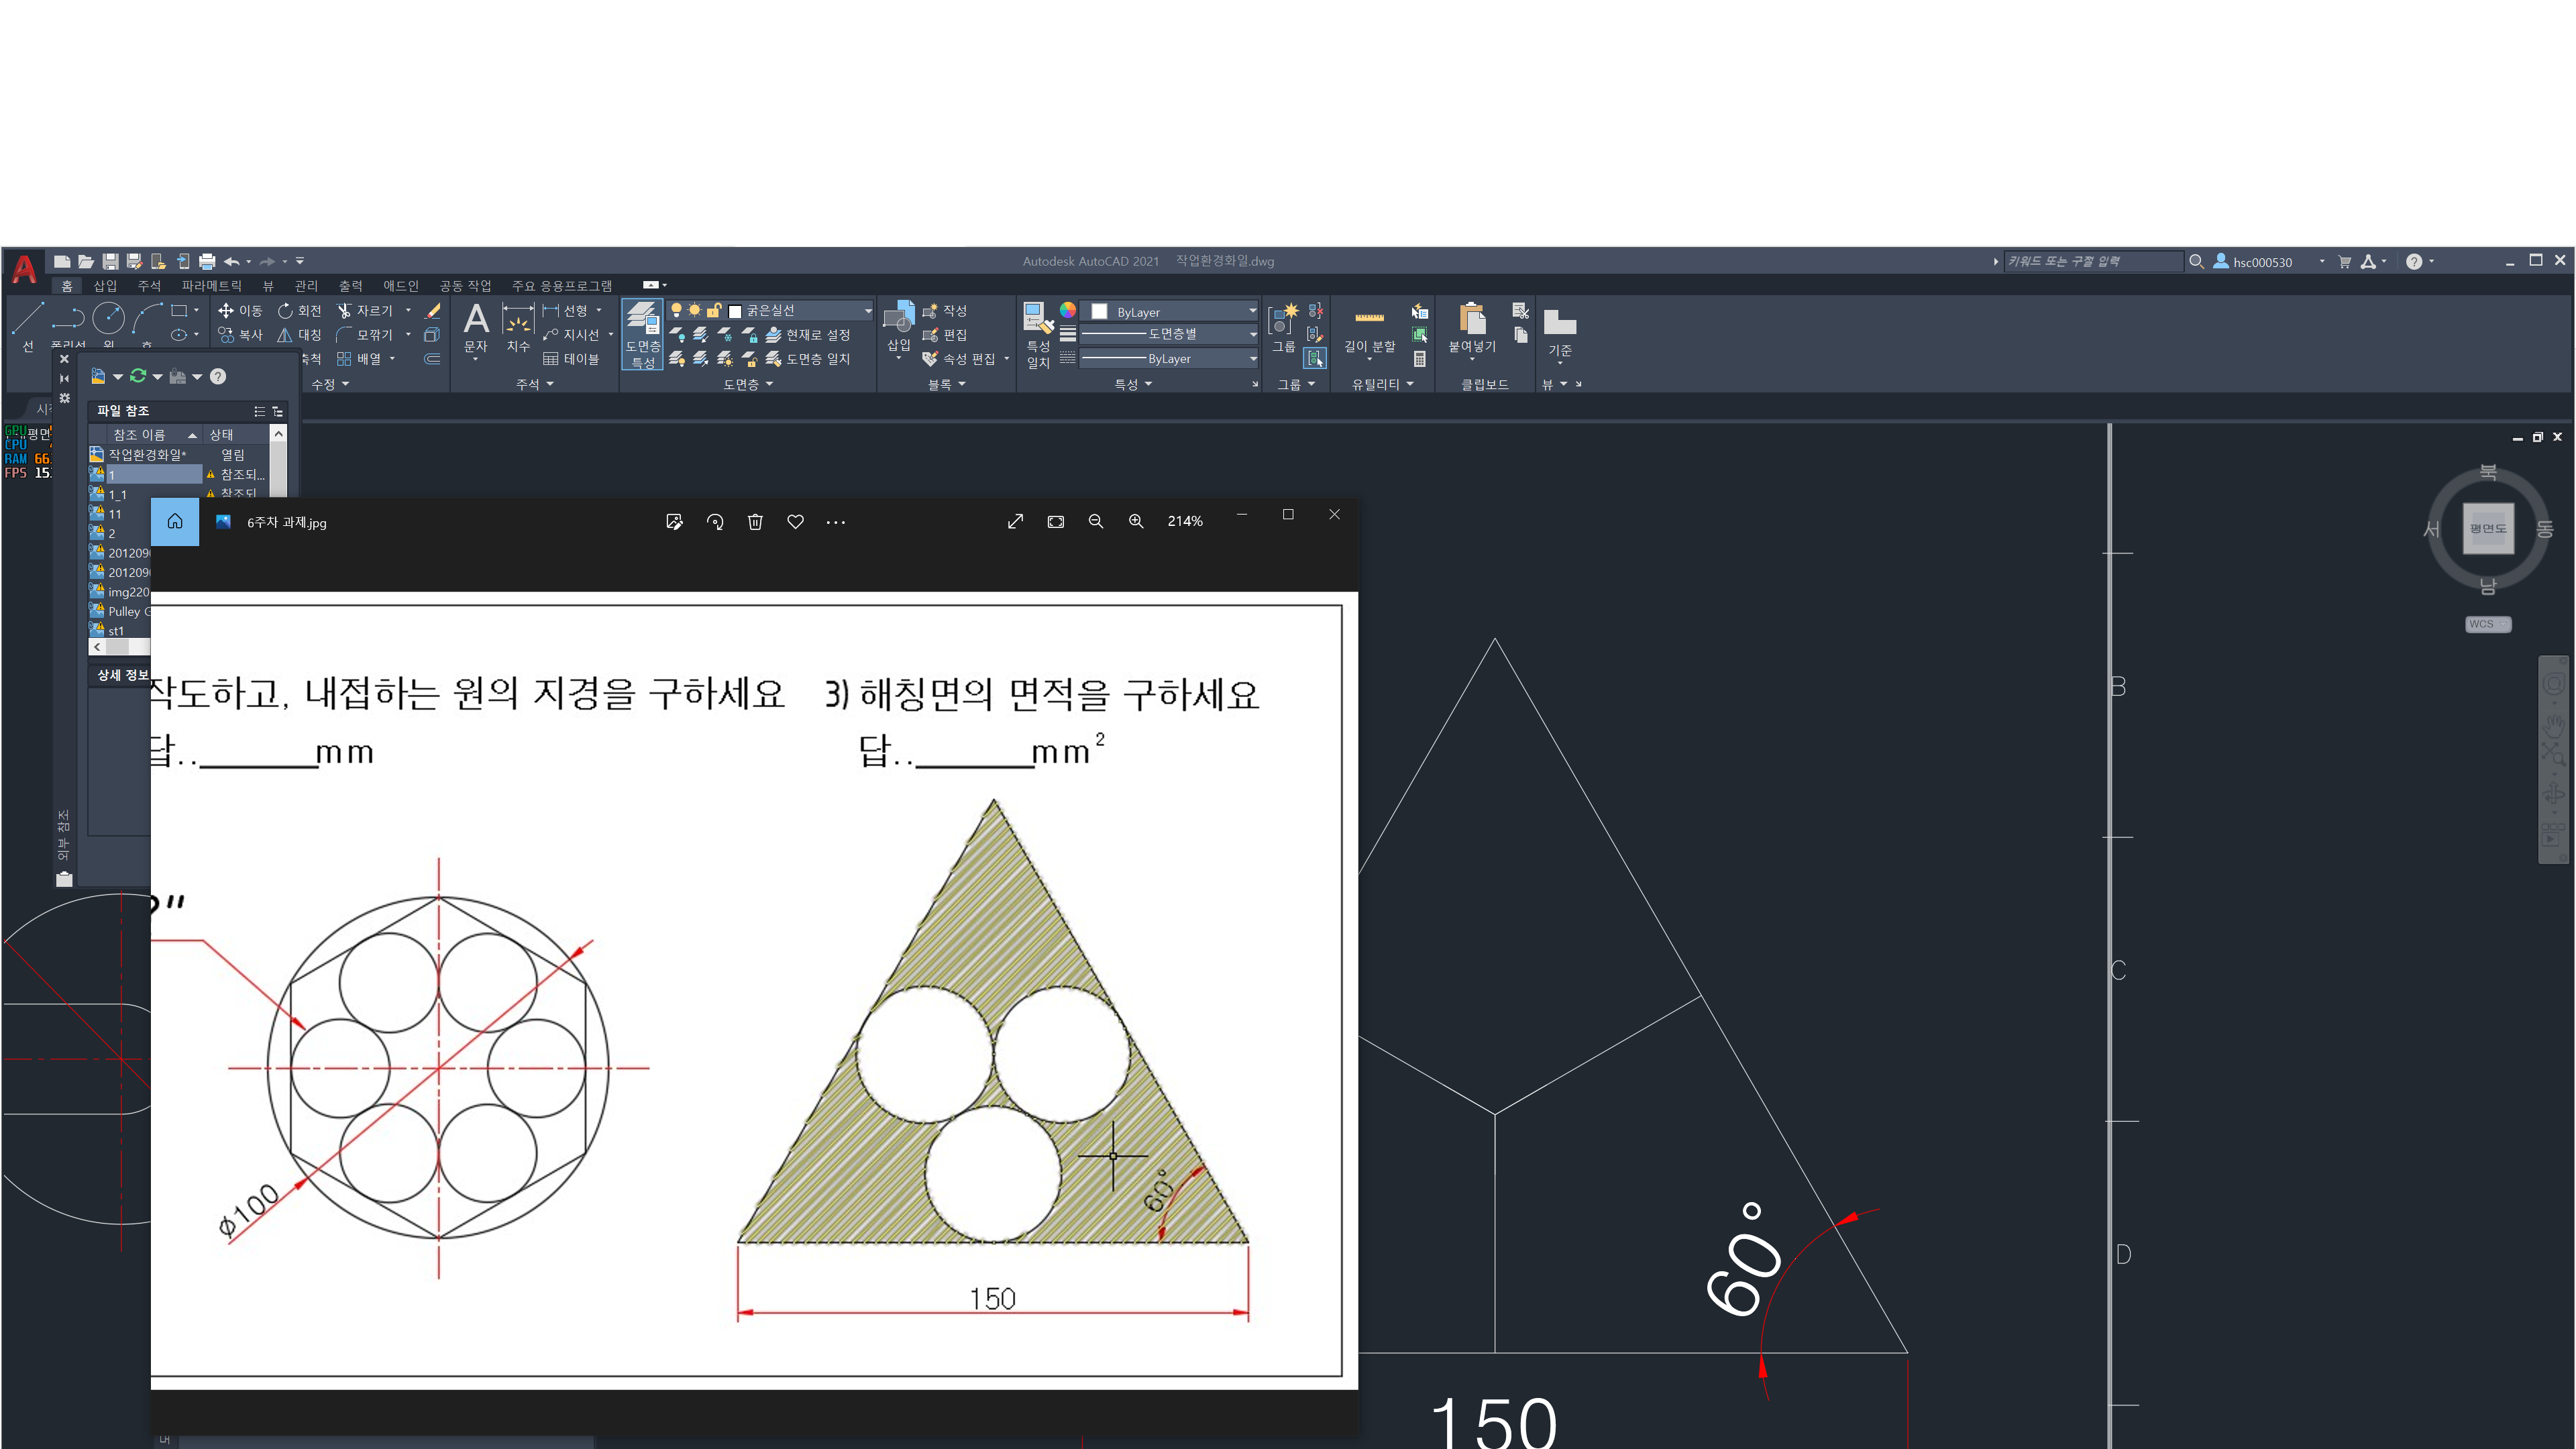Click 작성 (Create block) button
This screenshot has height=1449, width=2576.
pos(944,311)
